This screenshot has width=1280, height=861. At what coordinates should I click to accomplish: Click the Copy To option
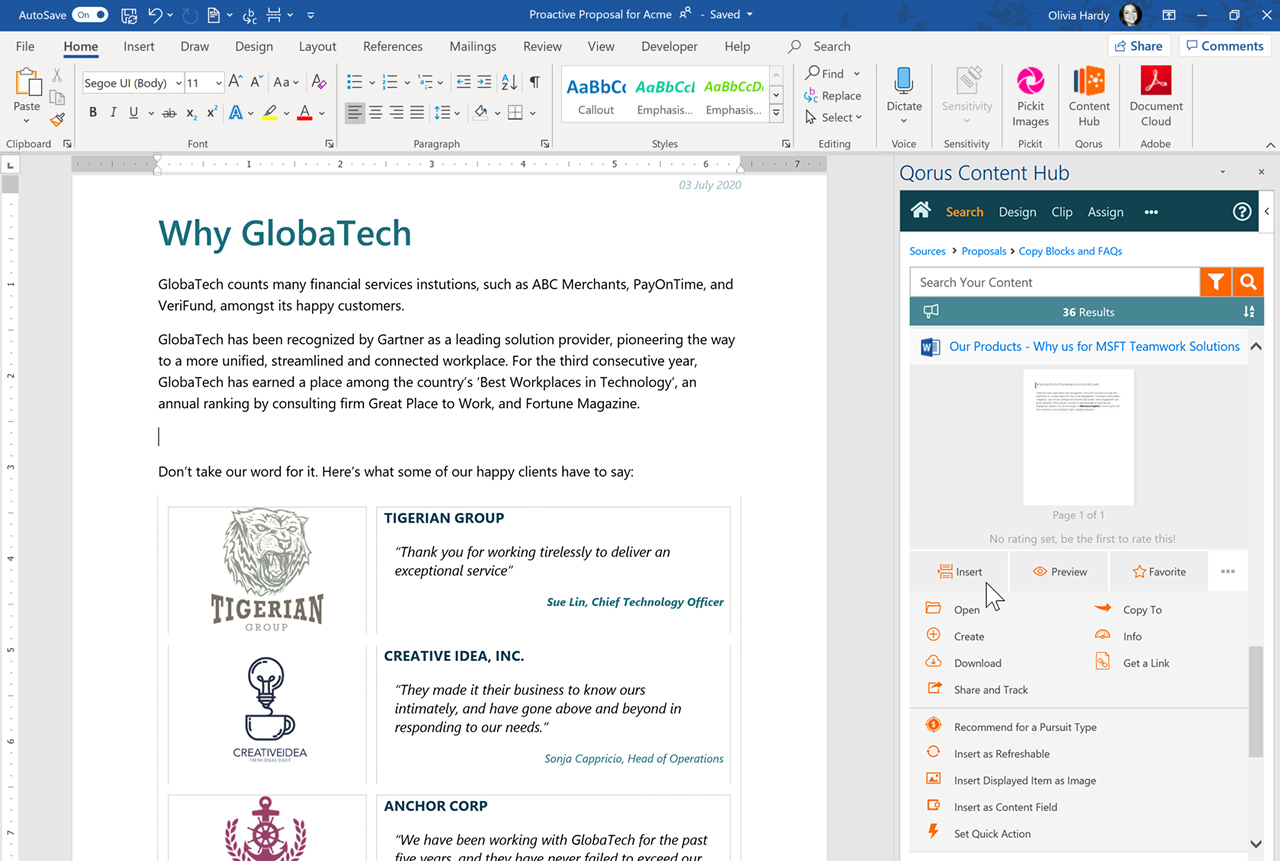click(x=1130, y=609)
